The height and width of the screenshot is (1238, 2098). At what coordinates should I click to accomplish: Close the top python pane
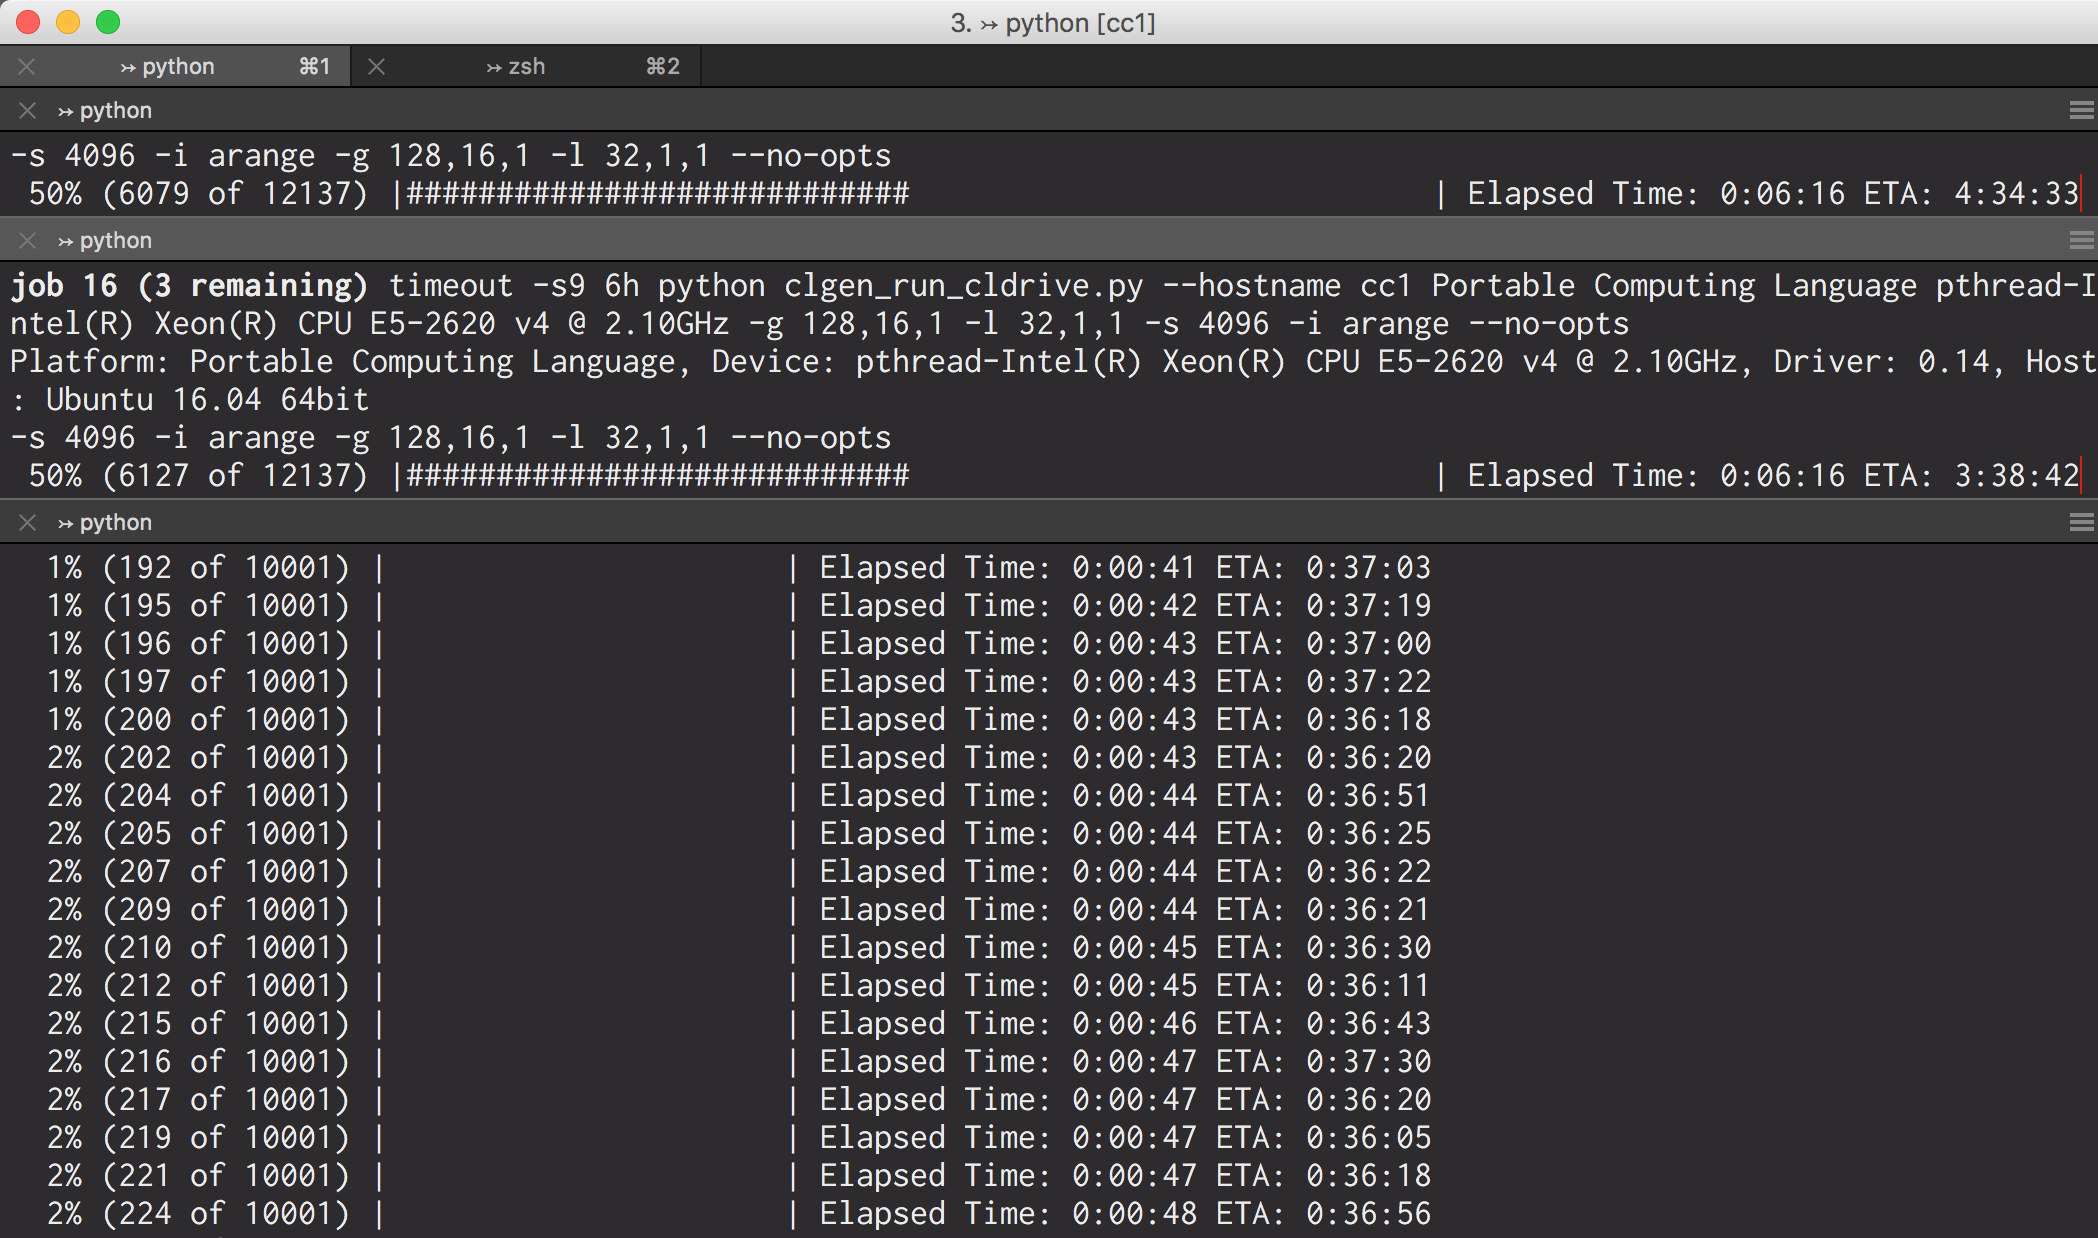(27, 110)
